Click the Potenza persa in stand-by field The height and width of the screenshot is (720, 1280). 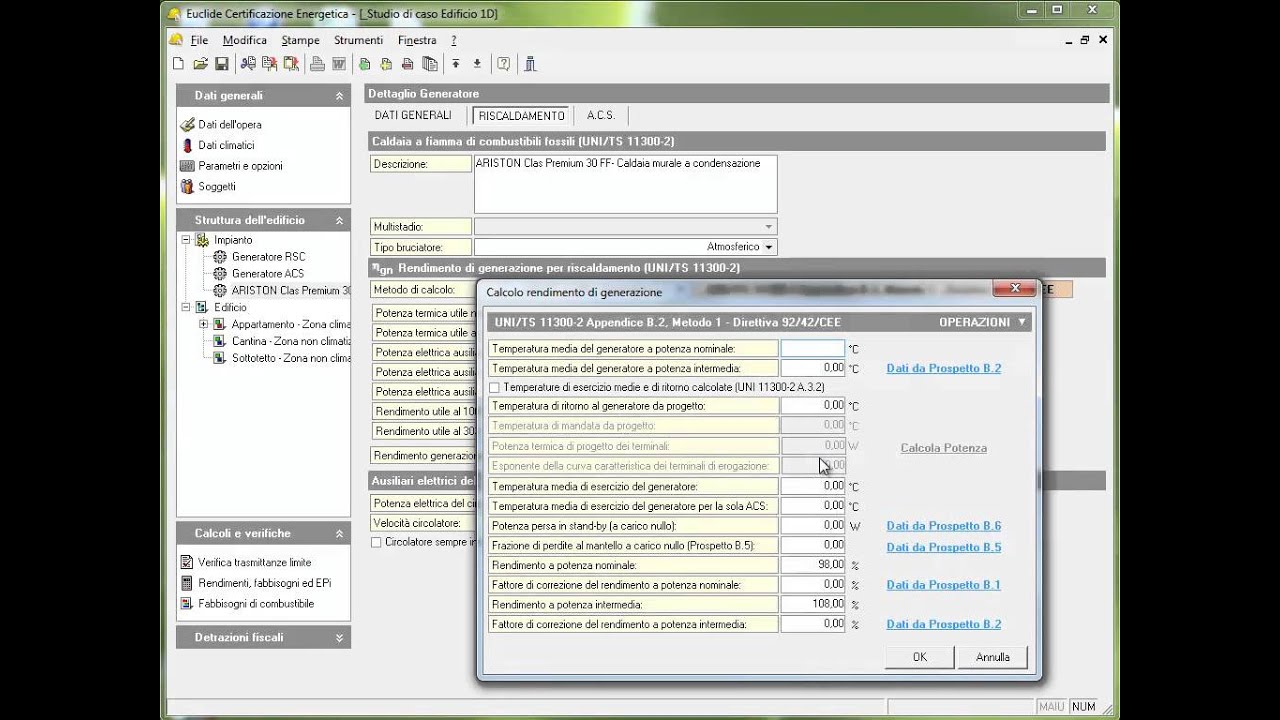click(812, 525)
